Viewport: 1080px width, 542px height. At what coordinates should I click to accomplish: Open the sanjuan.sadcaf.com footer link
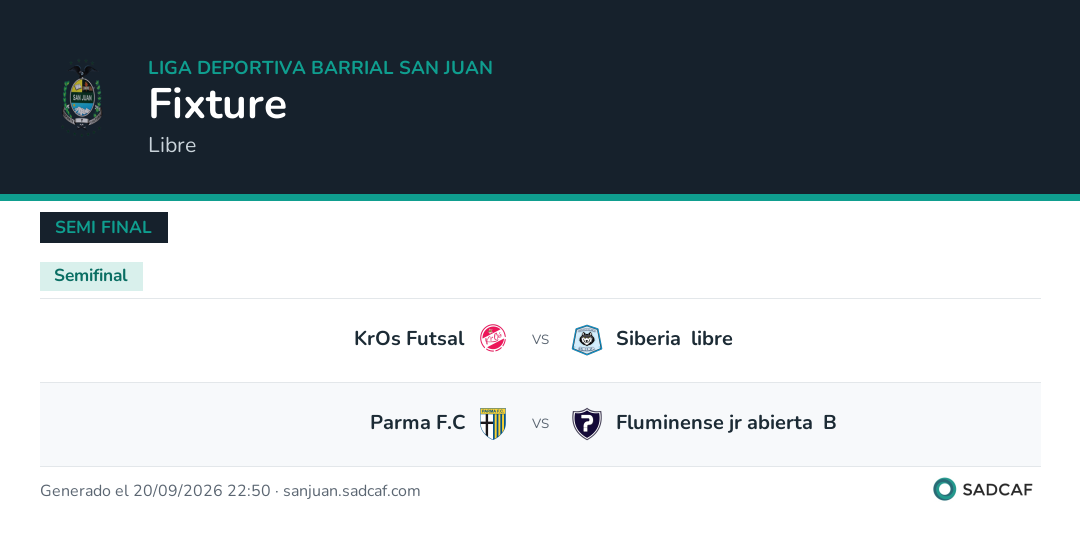[x=352, y=491]
